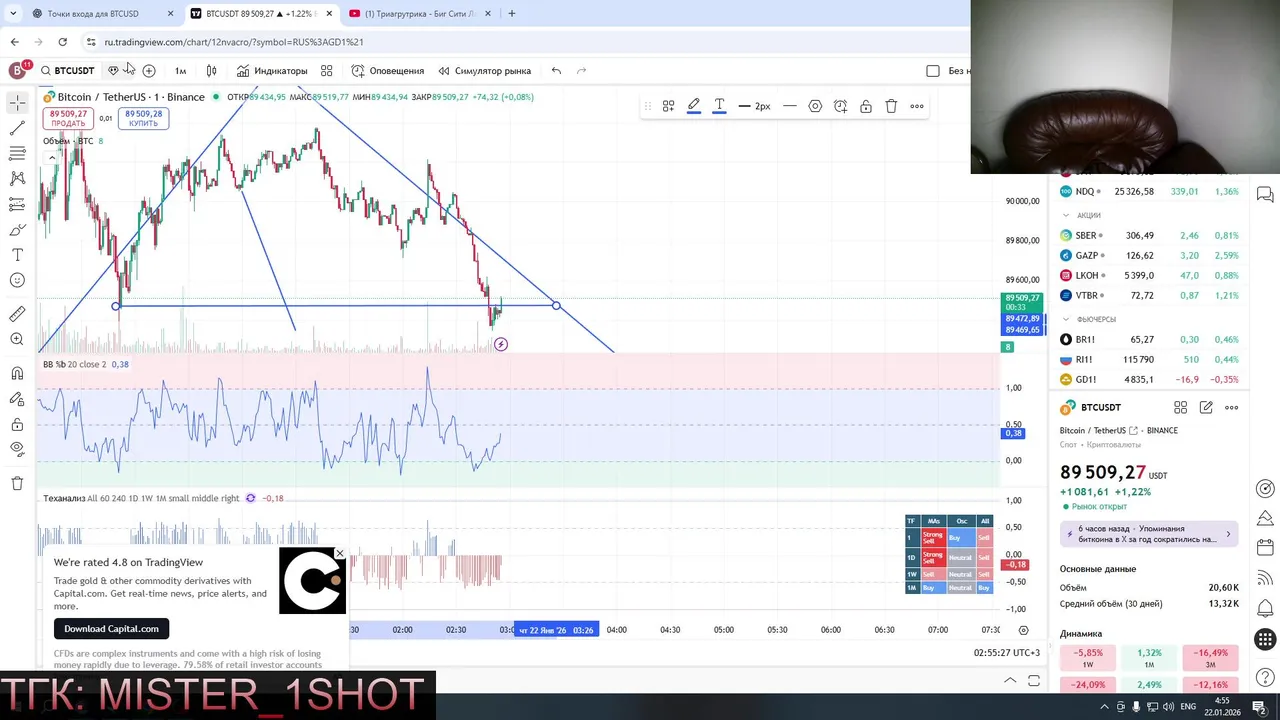
Task: Select the GD1! futures row
Action: (x=1149, y=379)
